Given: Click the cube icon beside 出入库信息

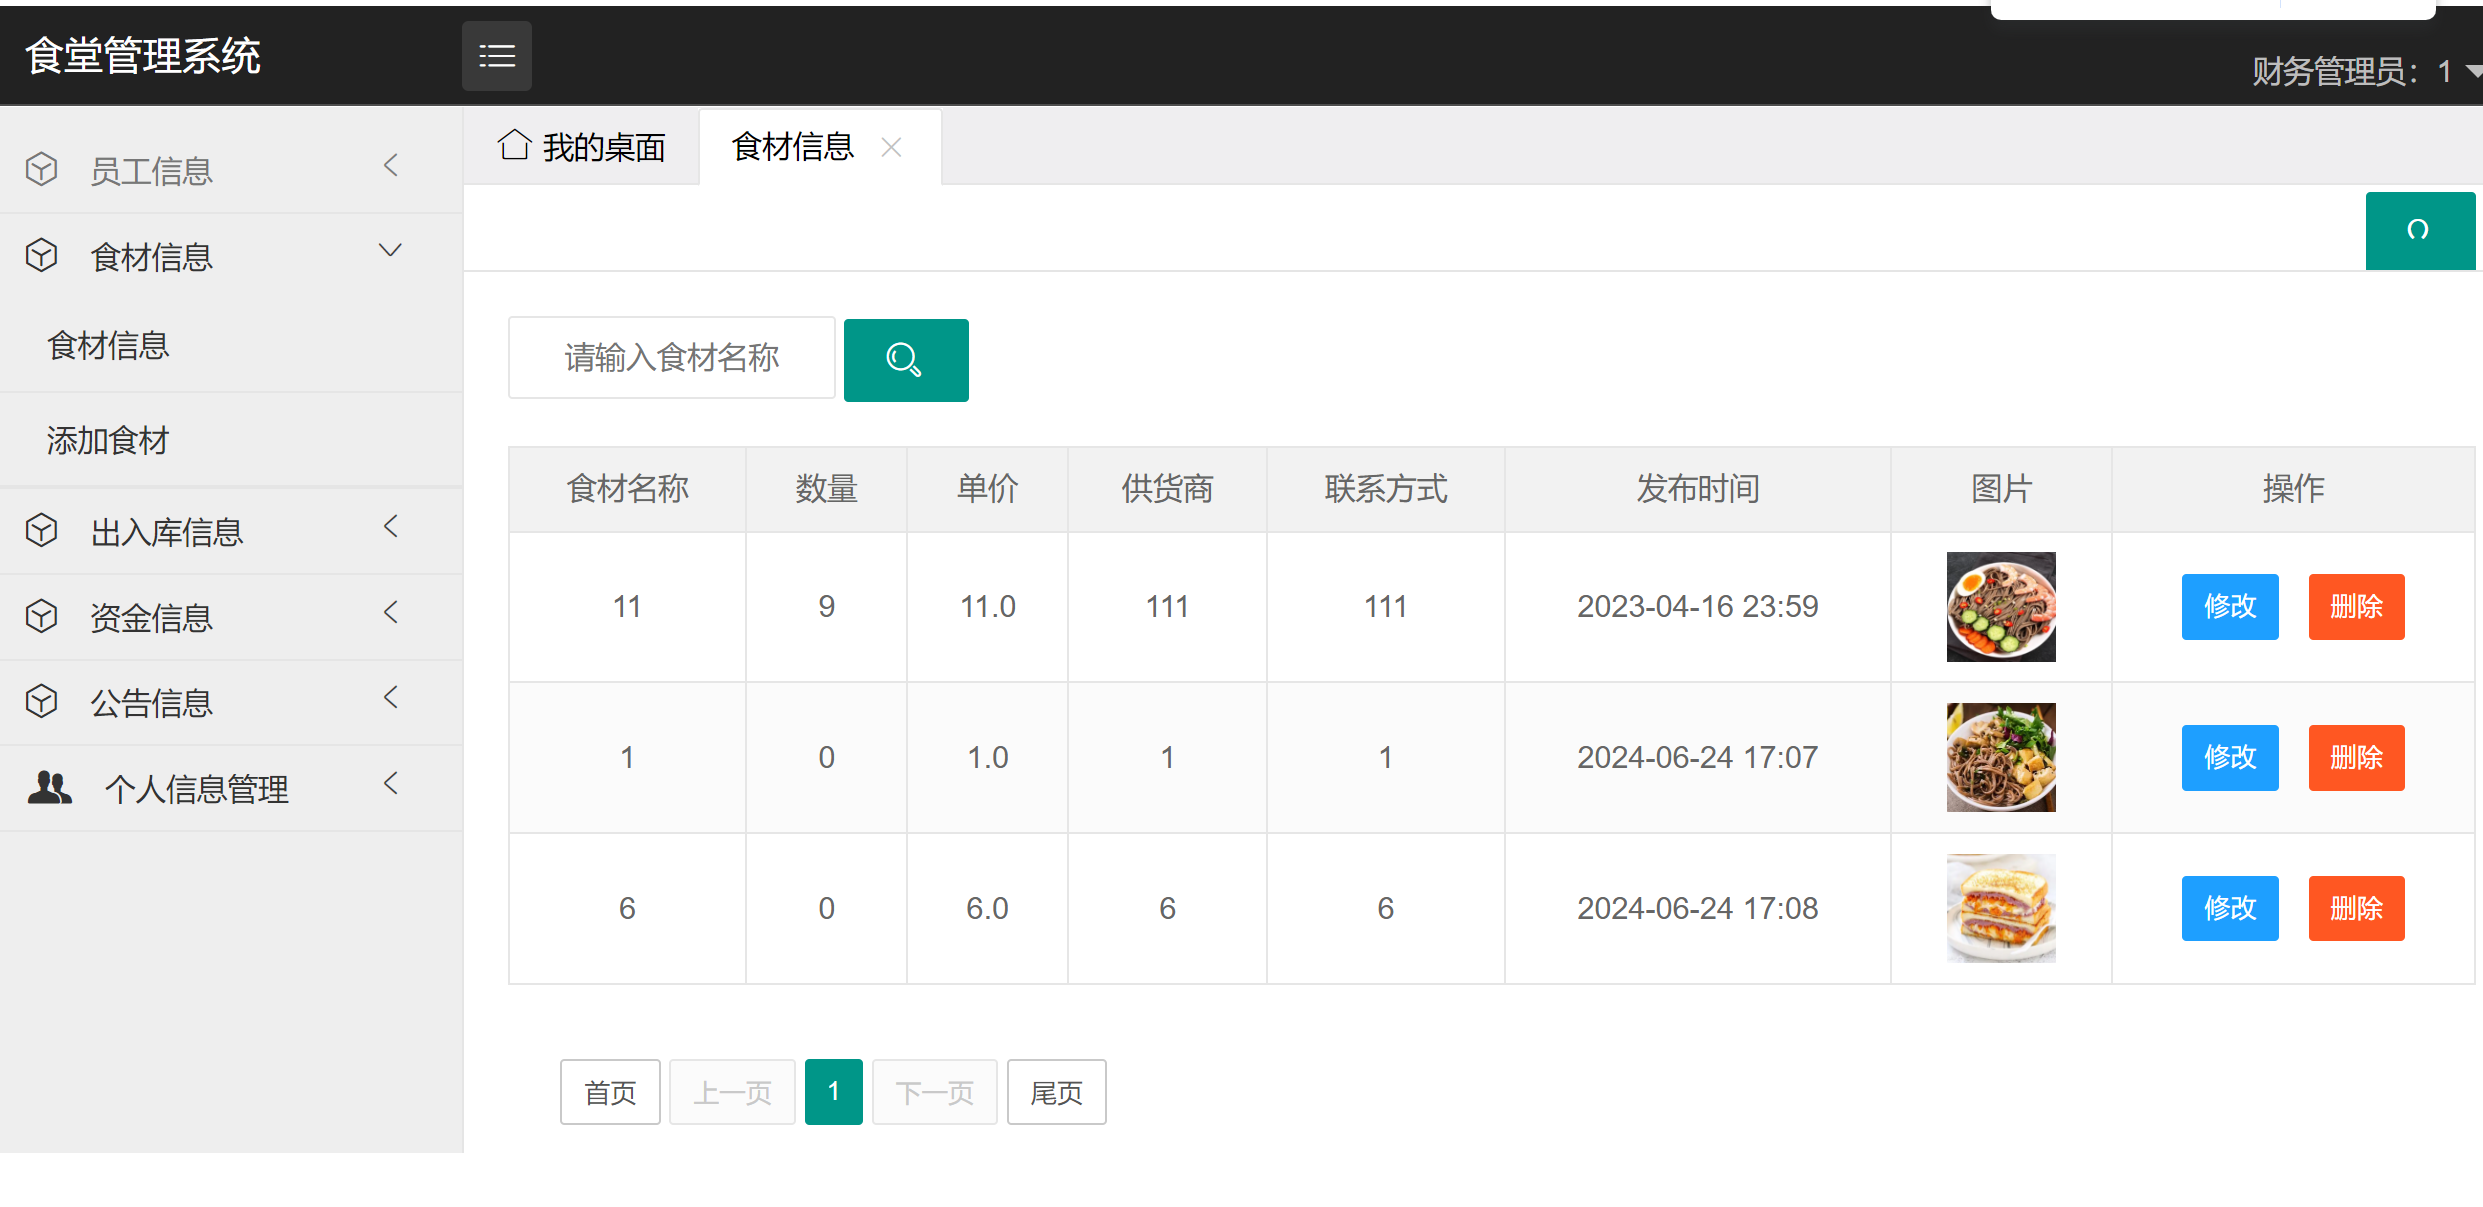Looking at the screenshot, I should (x=42, y=531).
